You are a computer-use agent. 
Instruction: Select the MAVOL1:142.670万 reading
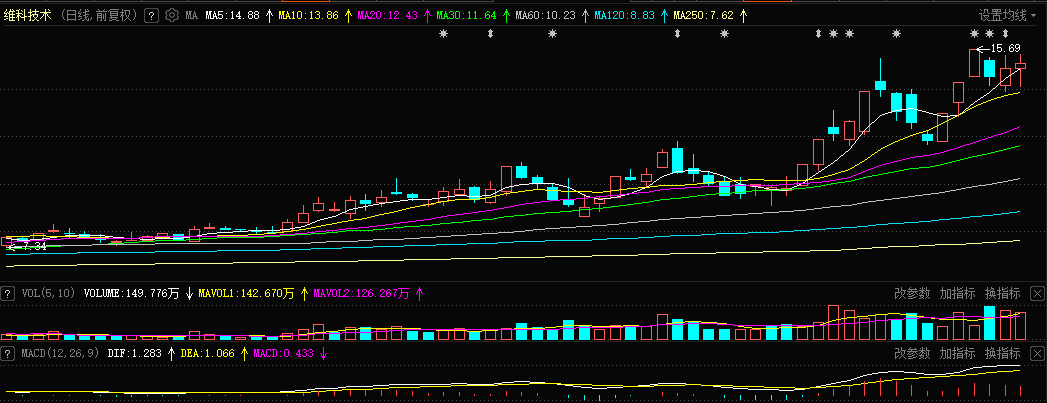point(246,293)
